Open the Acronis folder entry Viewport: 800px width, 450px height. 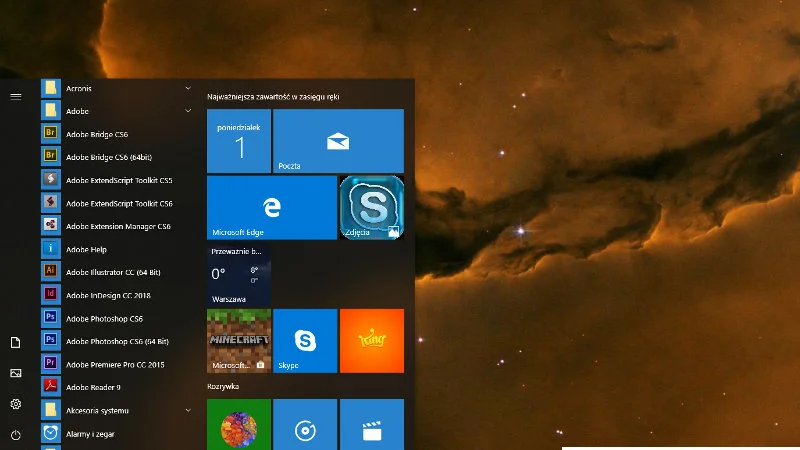point(116,88)
